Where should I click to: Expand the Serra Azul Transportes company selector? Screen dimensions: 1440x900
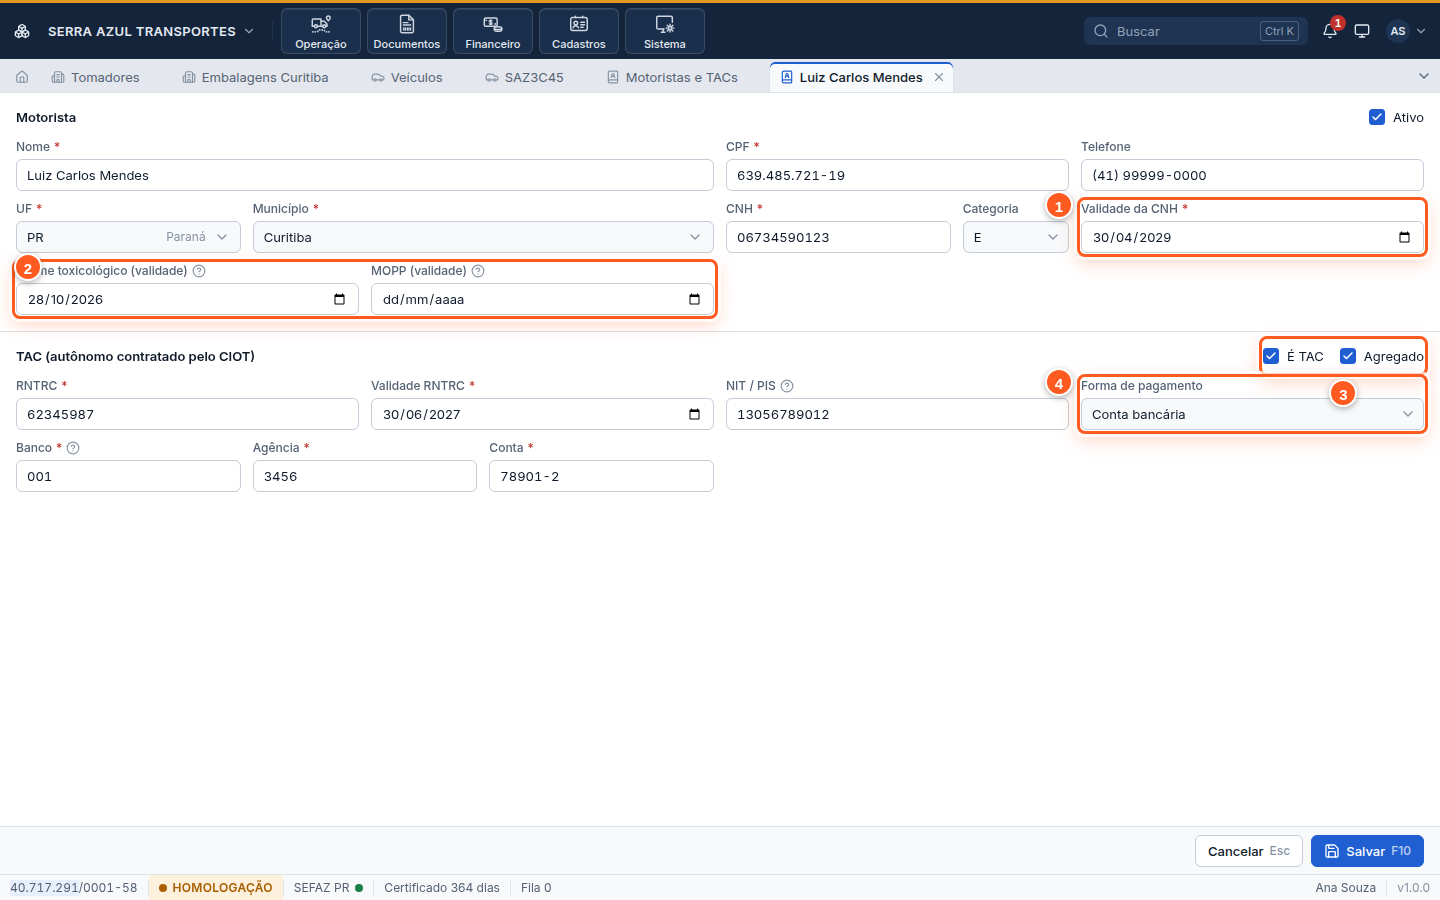pyautogui.click(x=151, y=31)
